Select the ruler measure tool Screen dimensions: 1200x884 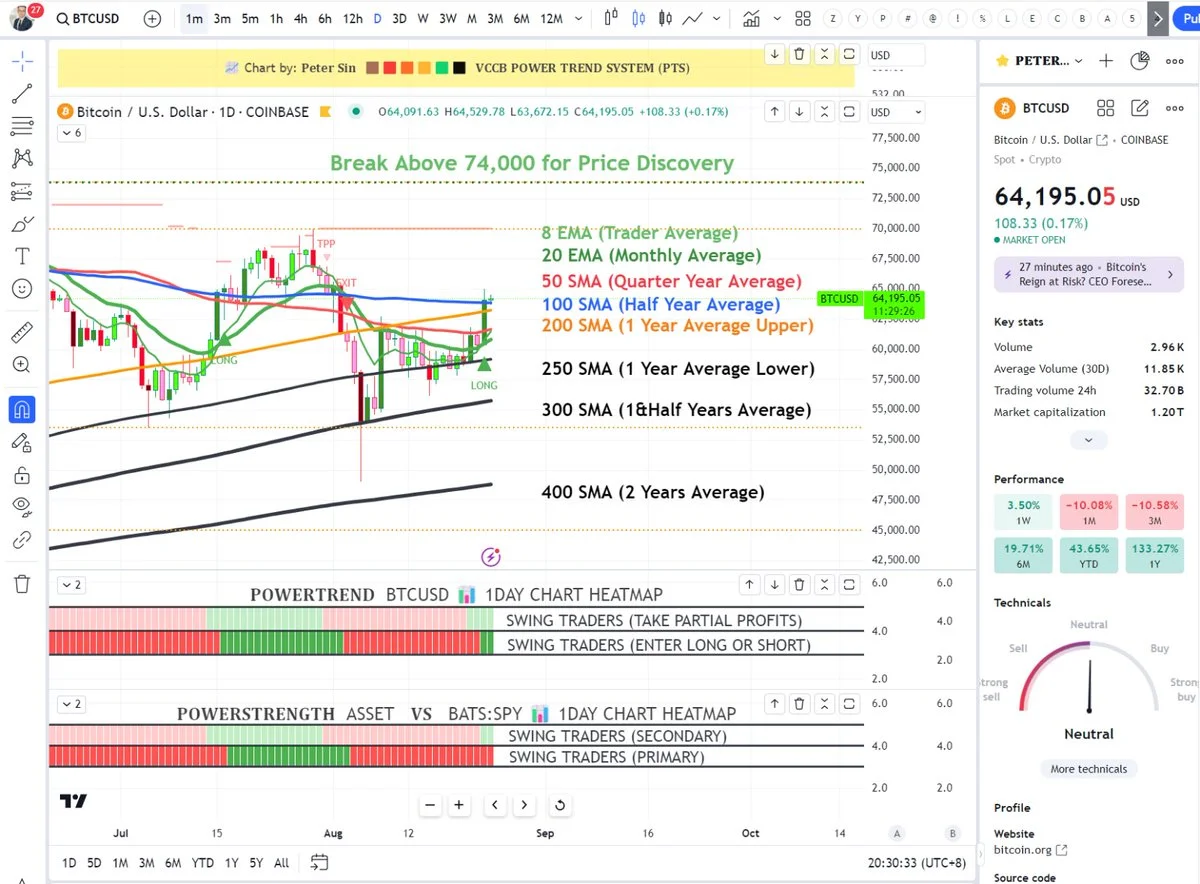tap(22, 332)
